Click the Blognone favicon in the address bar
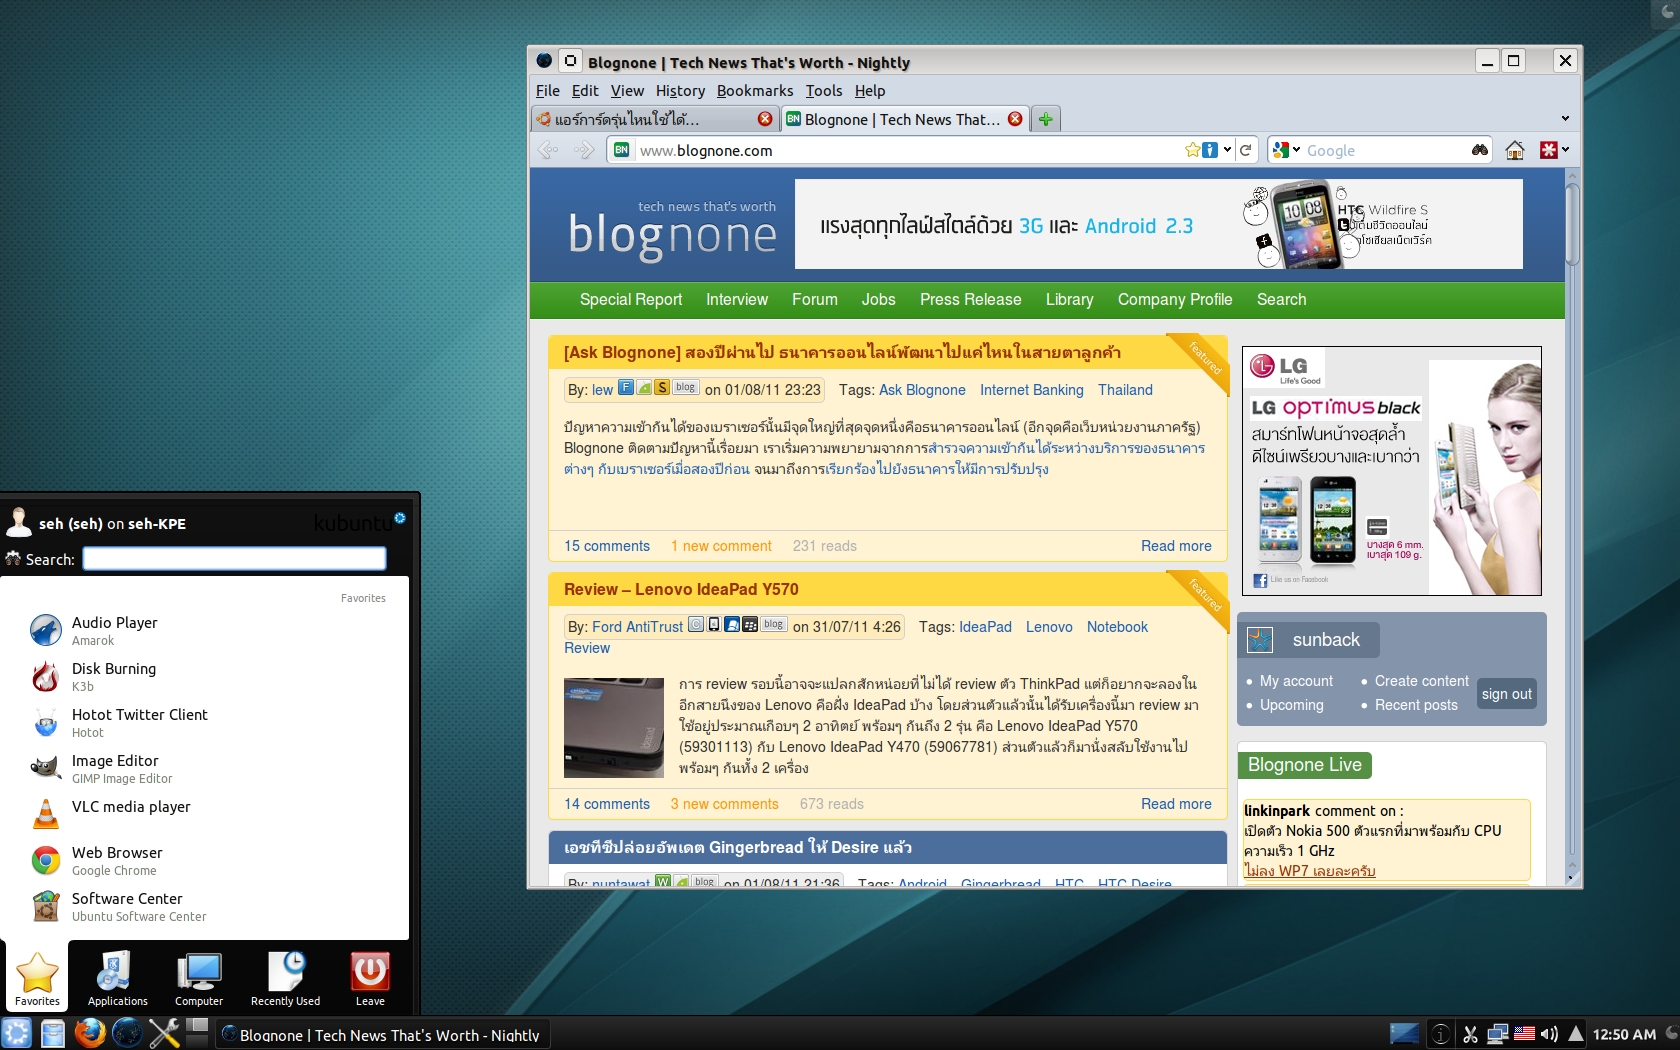Image resolution: width=1680 pixels, height=1050 pixels. click(622, 150)
